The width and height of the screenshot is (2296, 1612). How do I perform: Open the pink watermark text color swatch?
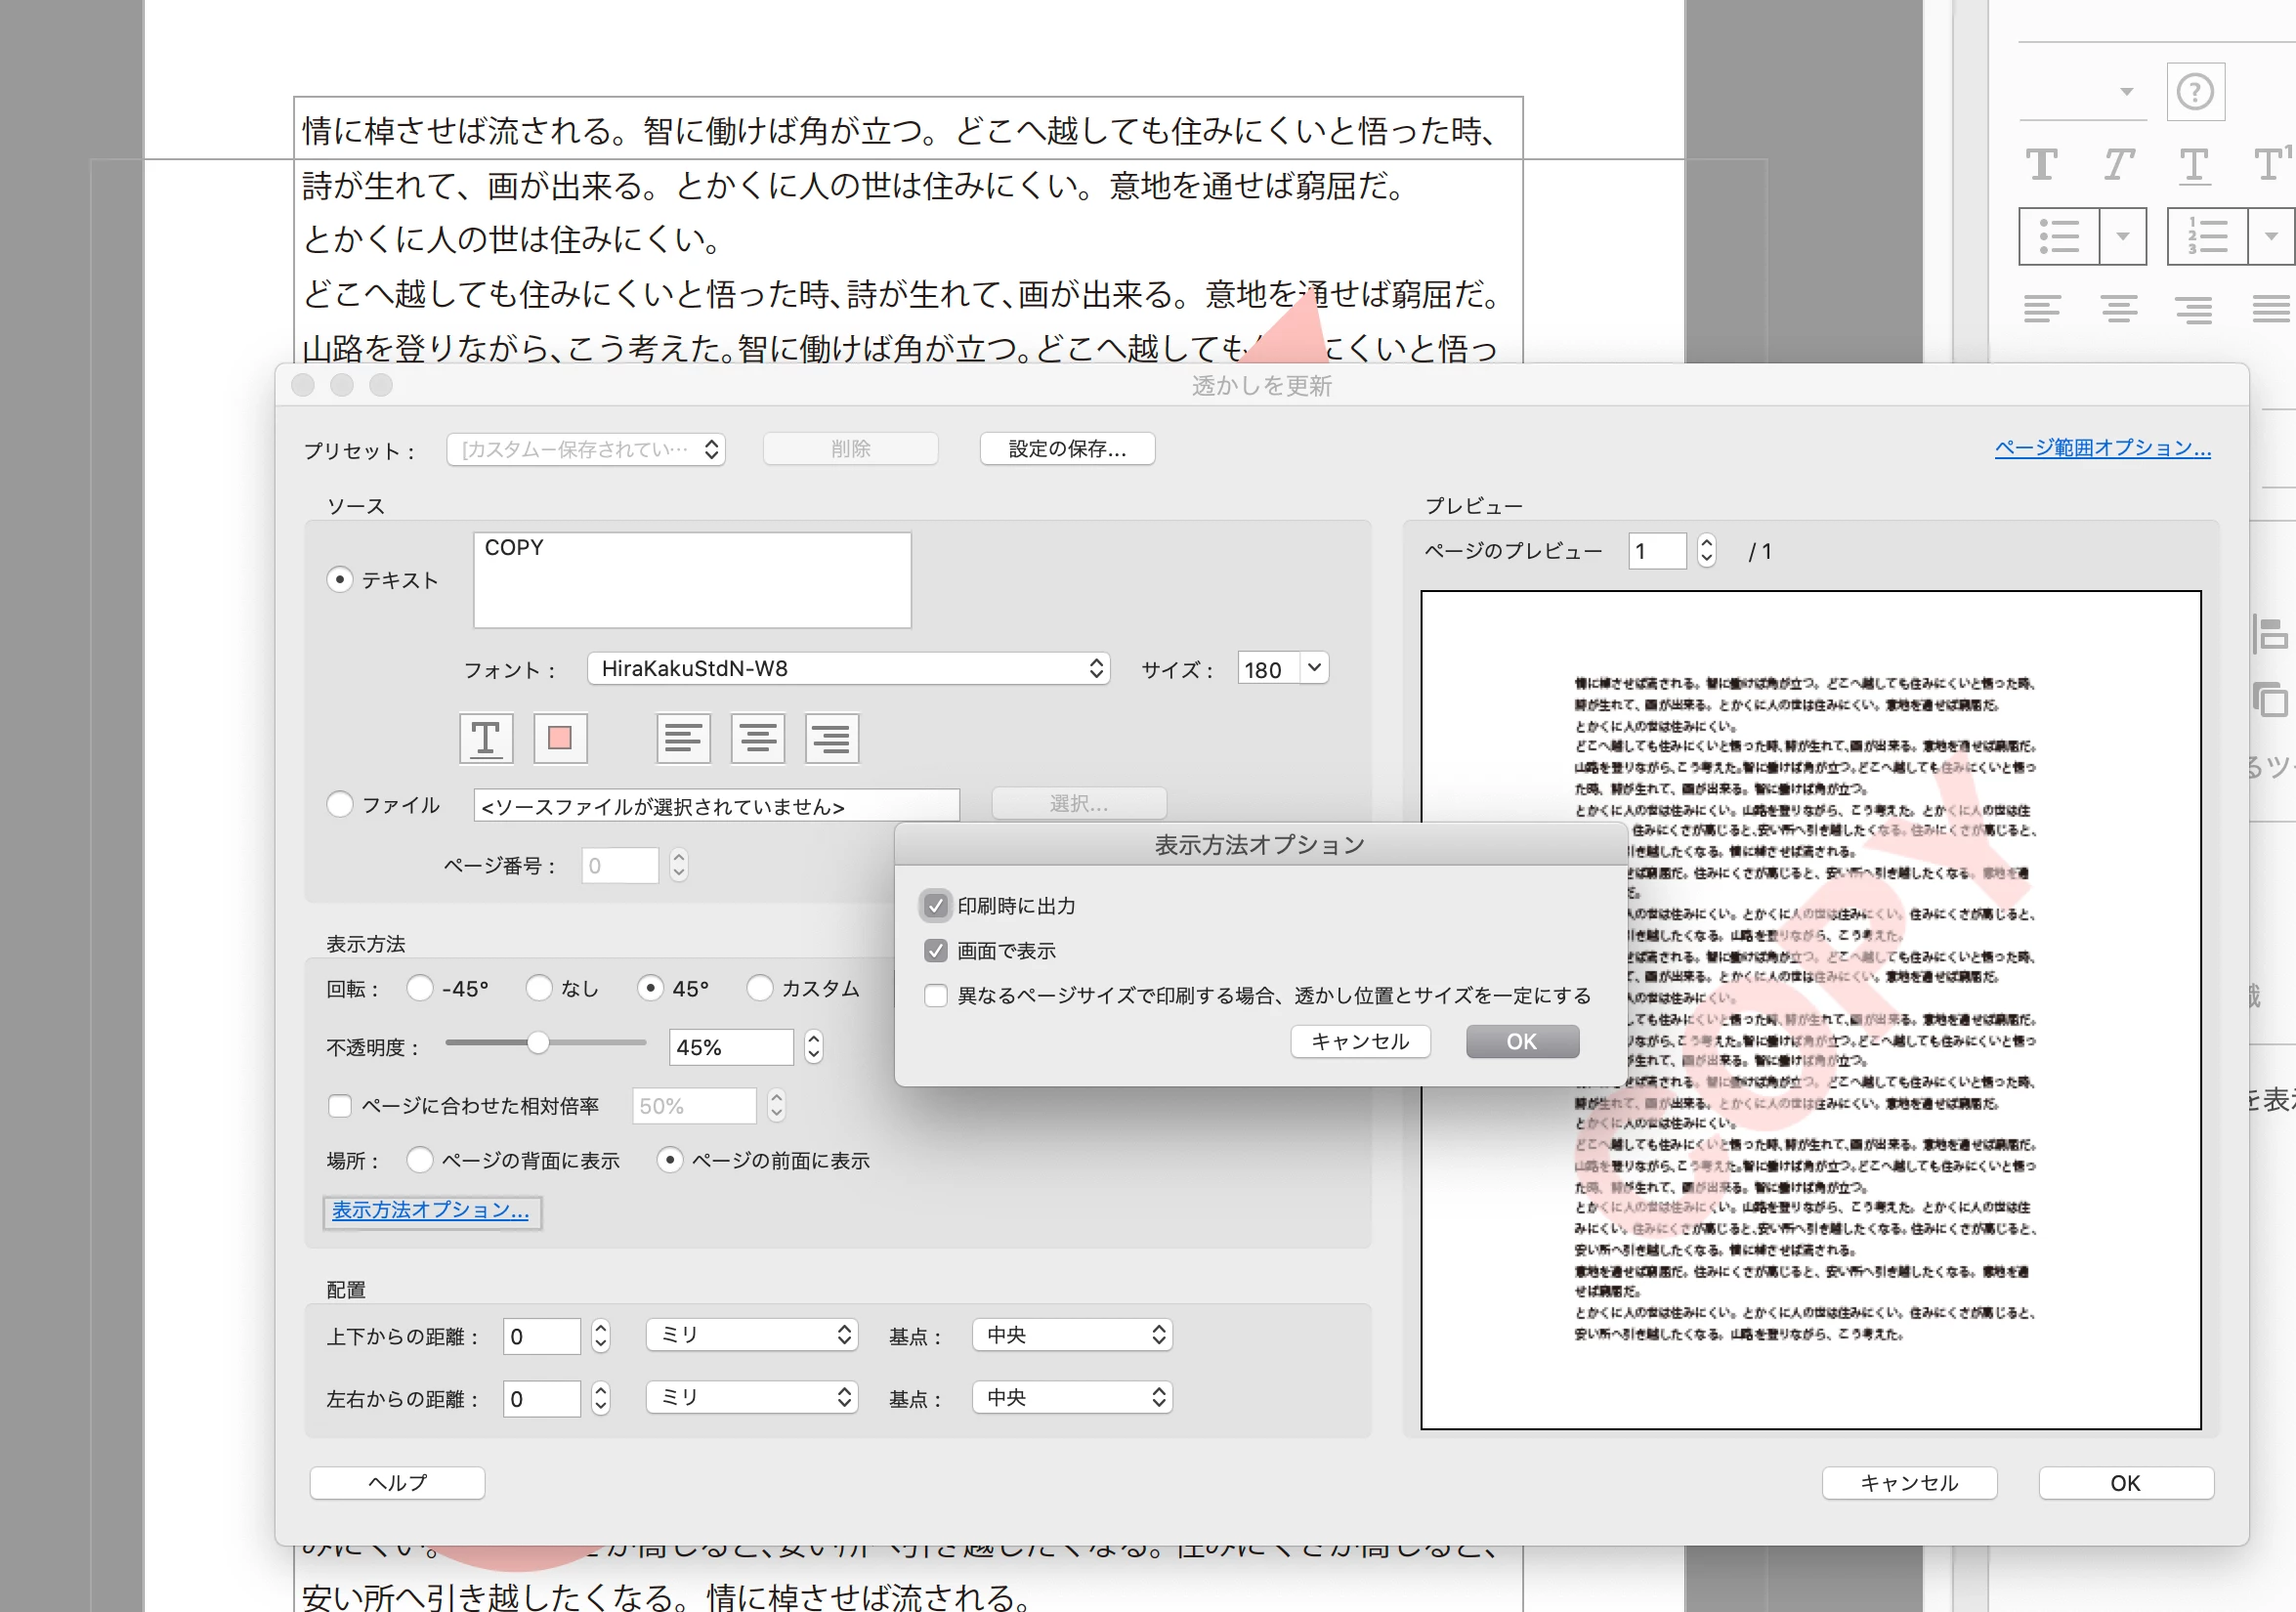click(x=560, y=739)
